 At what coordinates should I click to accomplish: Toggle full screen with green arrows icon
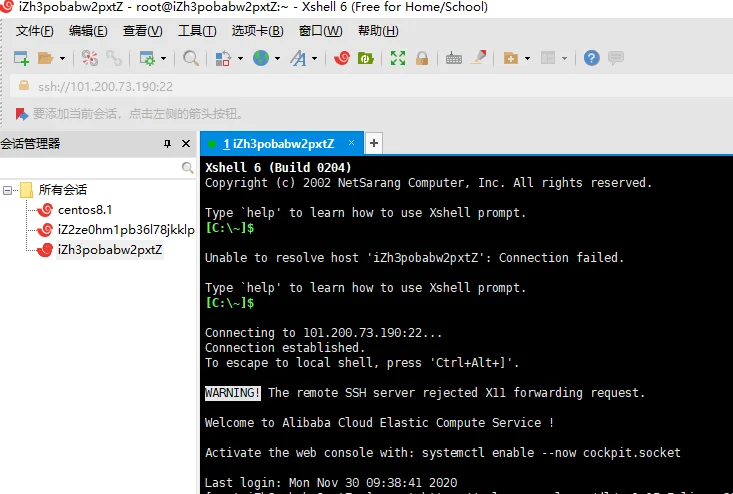pyautogui.click(x=398, y=58)
